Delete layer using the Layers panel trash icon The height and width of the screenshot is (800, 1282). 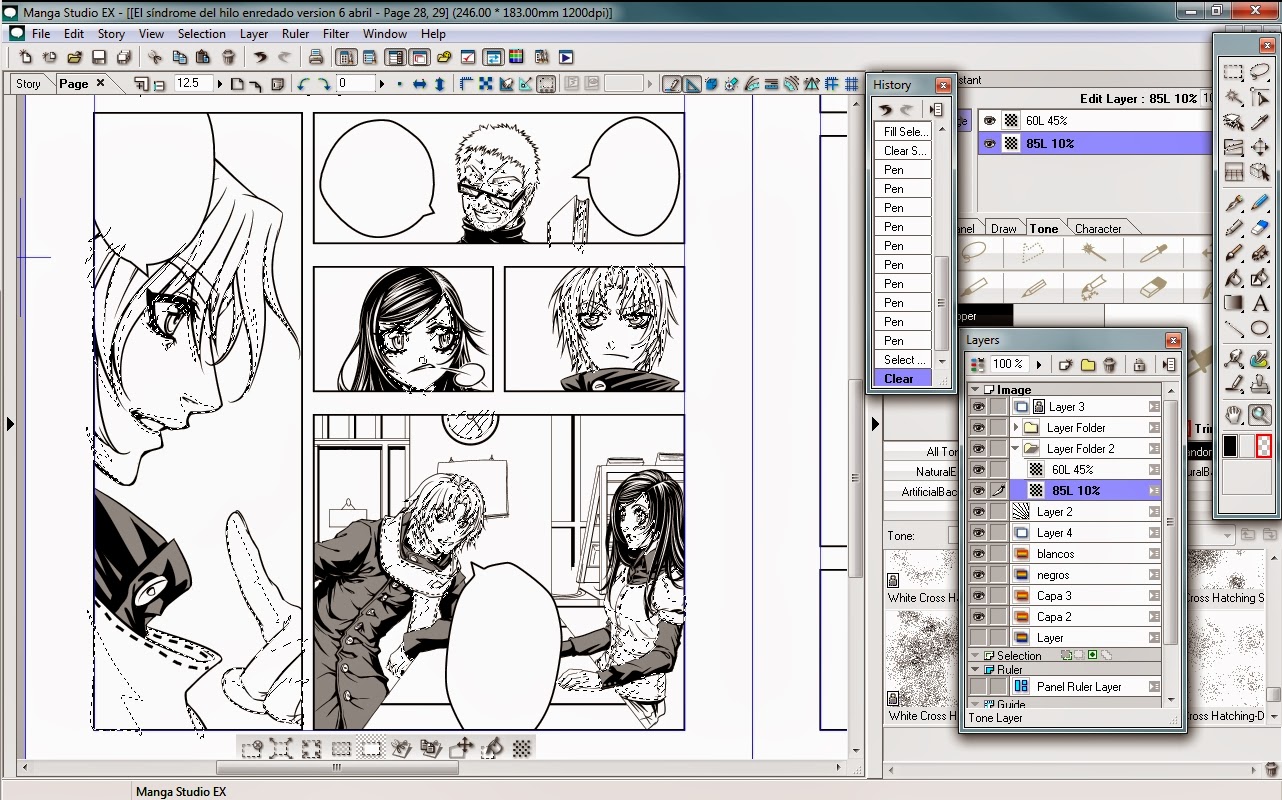pos(1109,364)
